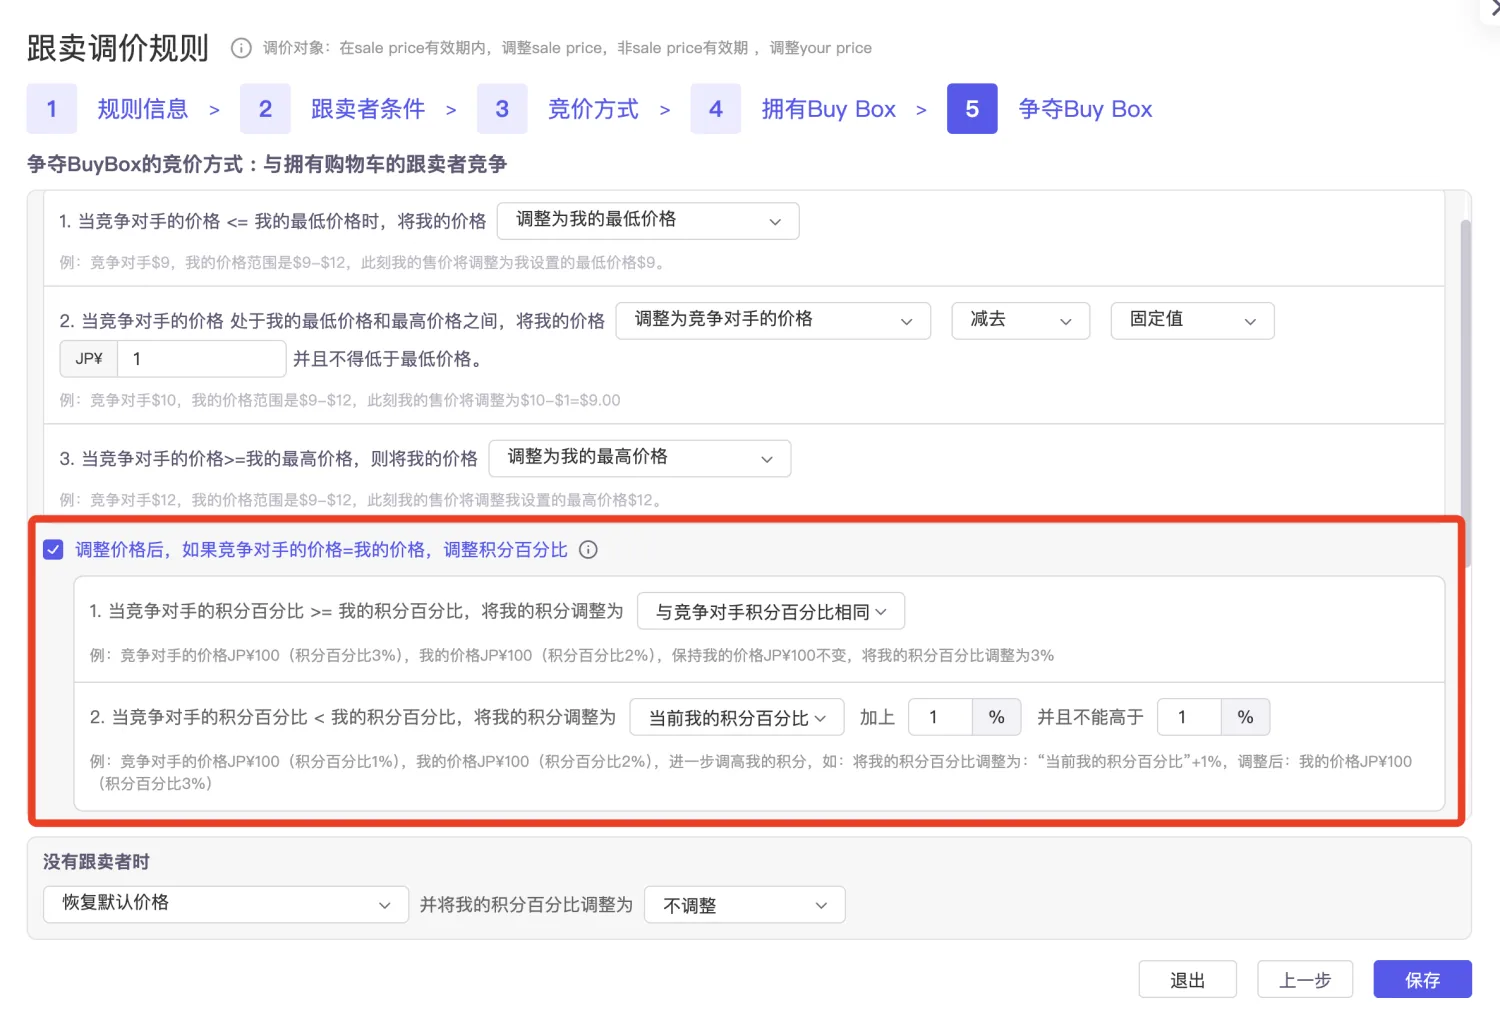Go to step 2 跟卖者条件
1500x1022 pixels.
pos(333,109)
